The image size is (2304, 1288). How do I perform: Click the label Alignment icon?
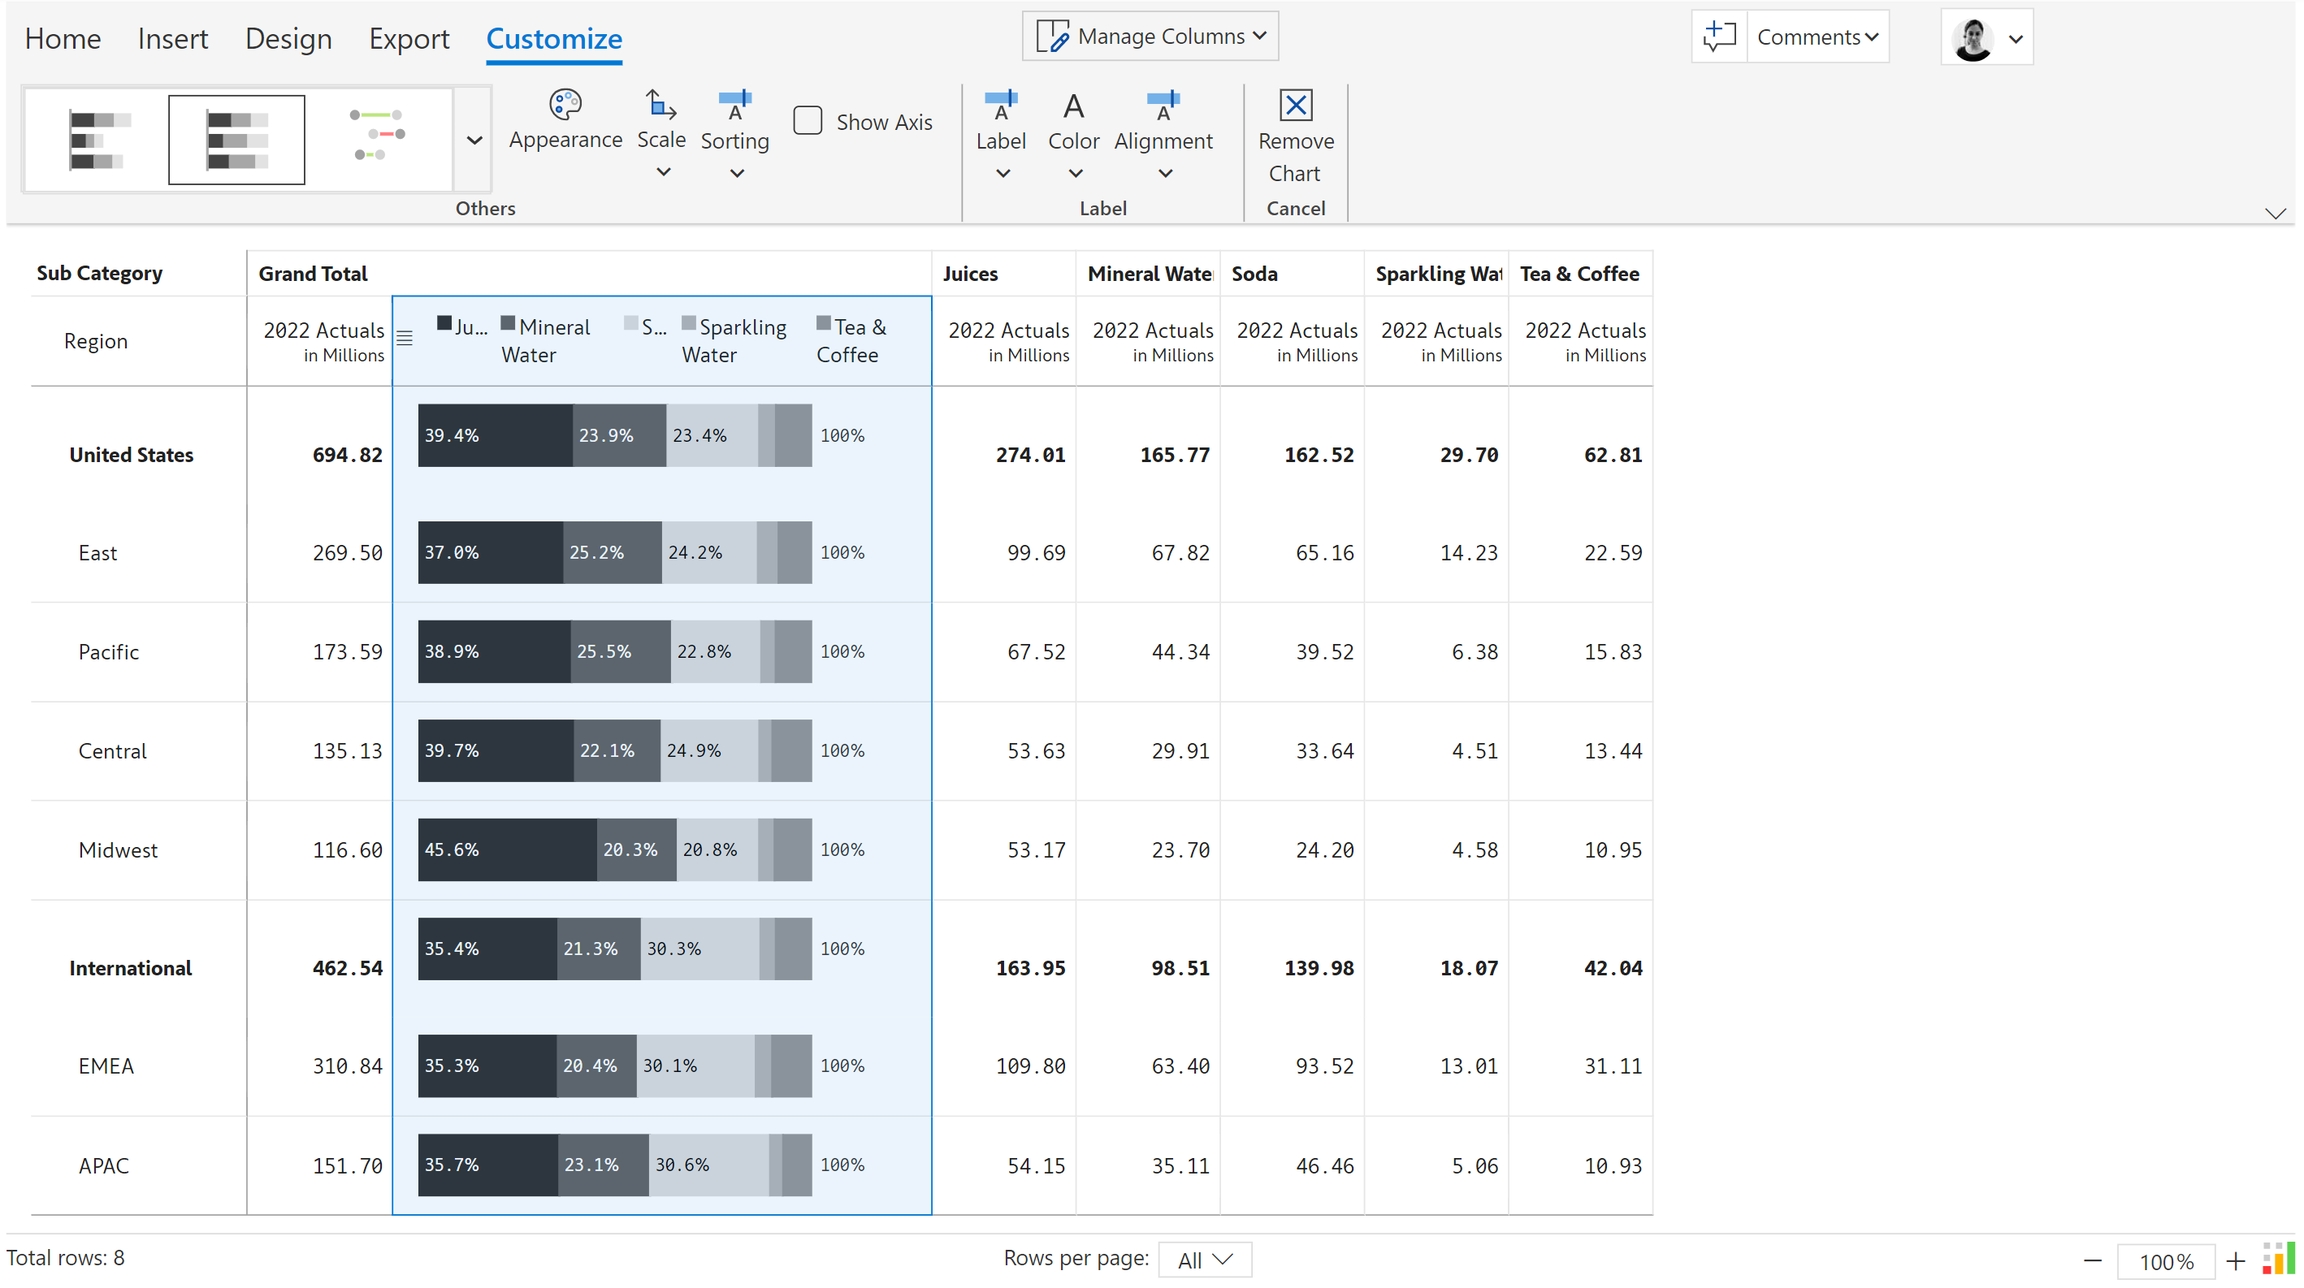[x=1163, y=104]
